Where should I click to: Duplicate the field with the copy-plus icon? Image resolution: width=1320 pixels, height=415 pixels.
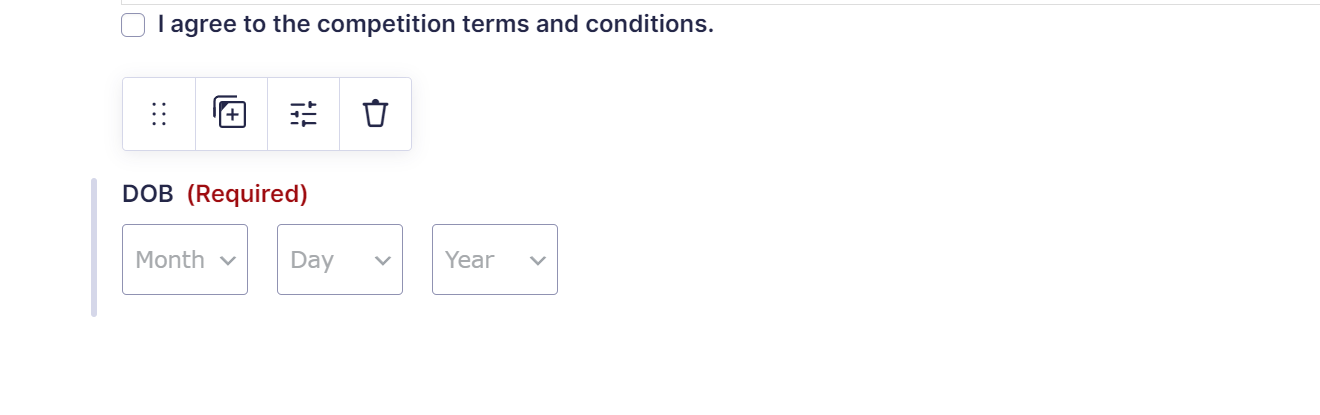point(231,114)
